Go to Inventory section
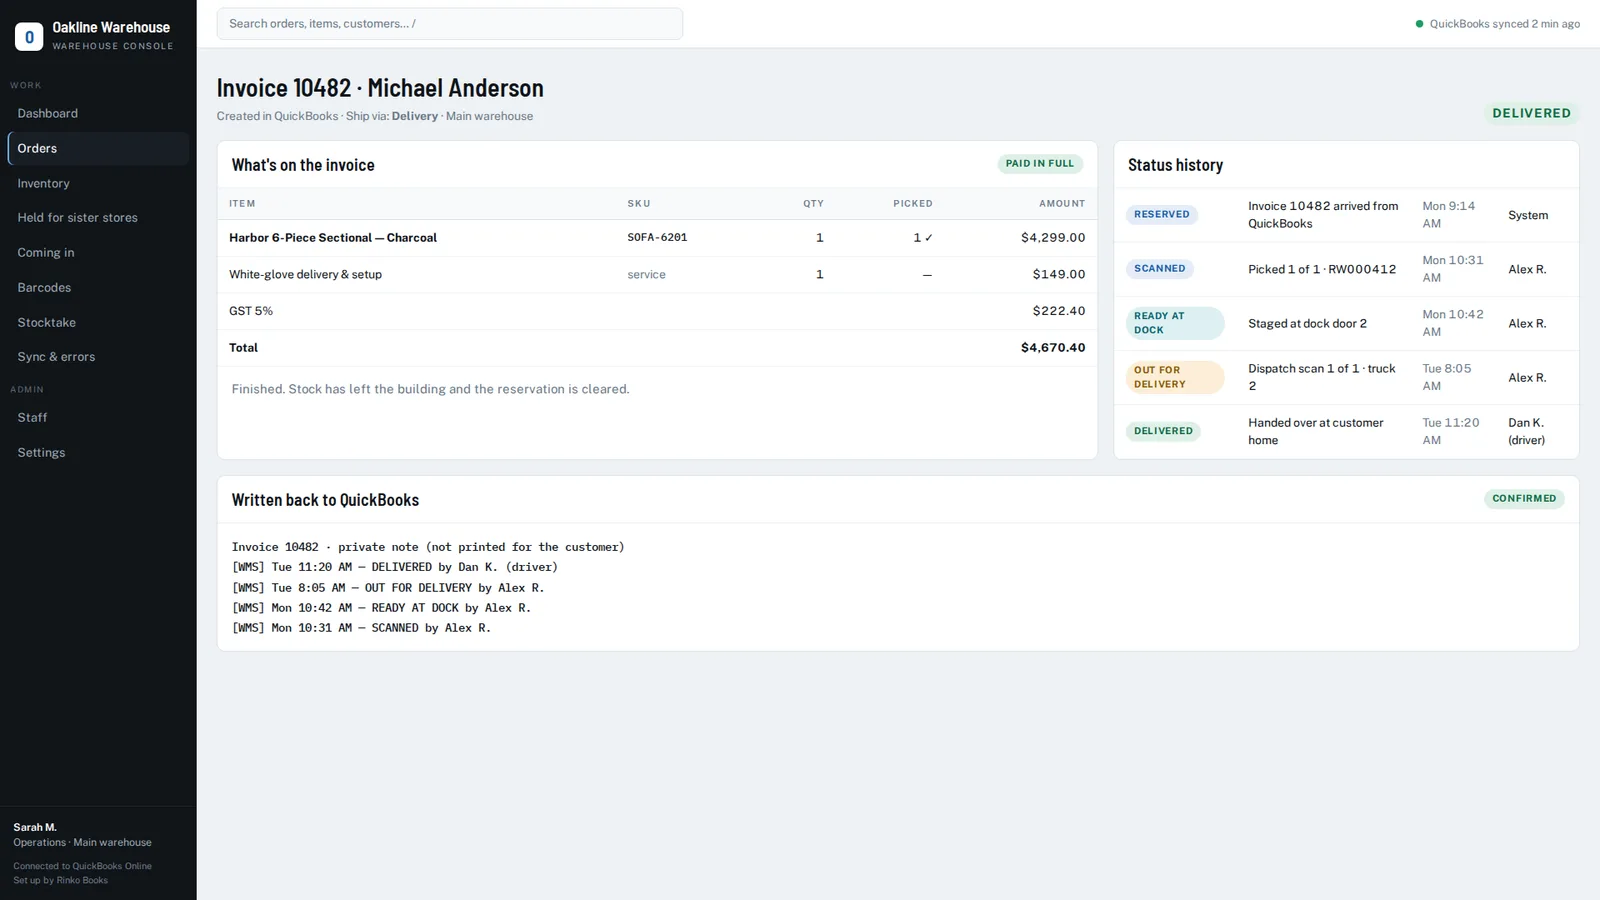This screenshot has width=1600, height=900. tap(98, 183)
